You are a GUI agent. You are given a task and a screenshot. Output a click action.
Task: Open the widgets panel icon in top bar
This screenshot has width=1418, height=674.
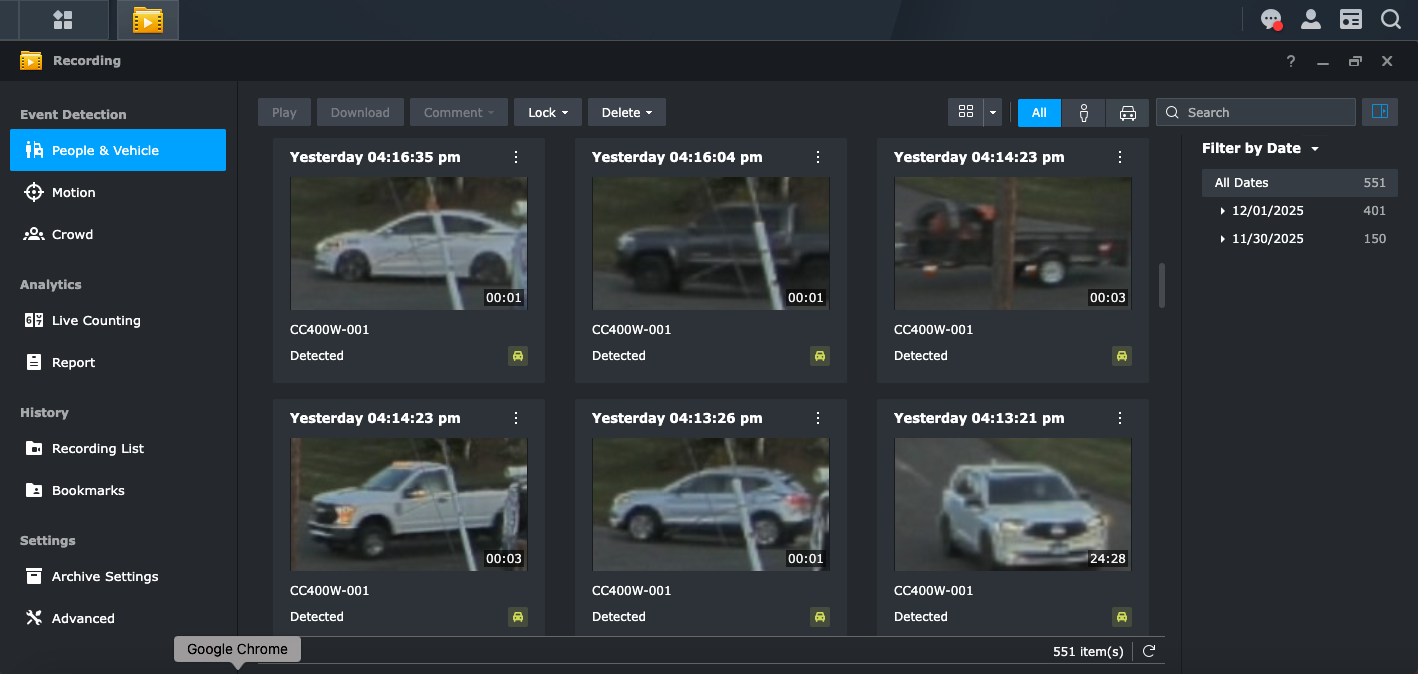coord(1351,19)
